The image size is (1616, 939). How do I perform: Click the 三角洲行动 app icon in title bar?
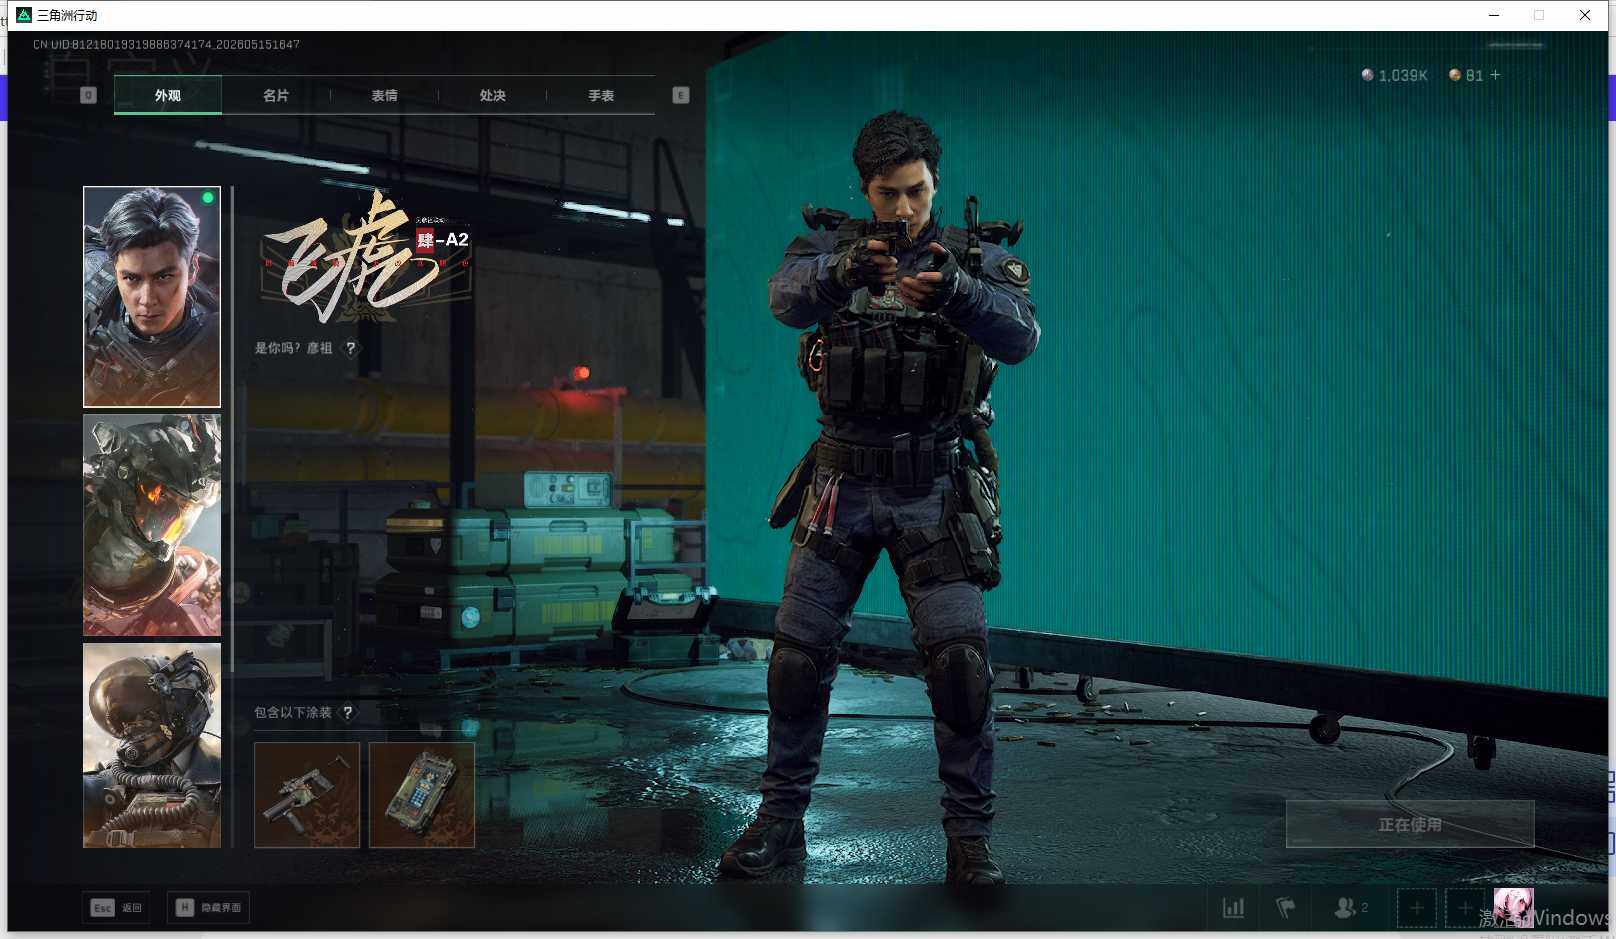tap(24, 15)
